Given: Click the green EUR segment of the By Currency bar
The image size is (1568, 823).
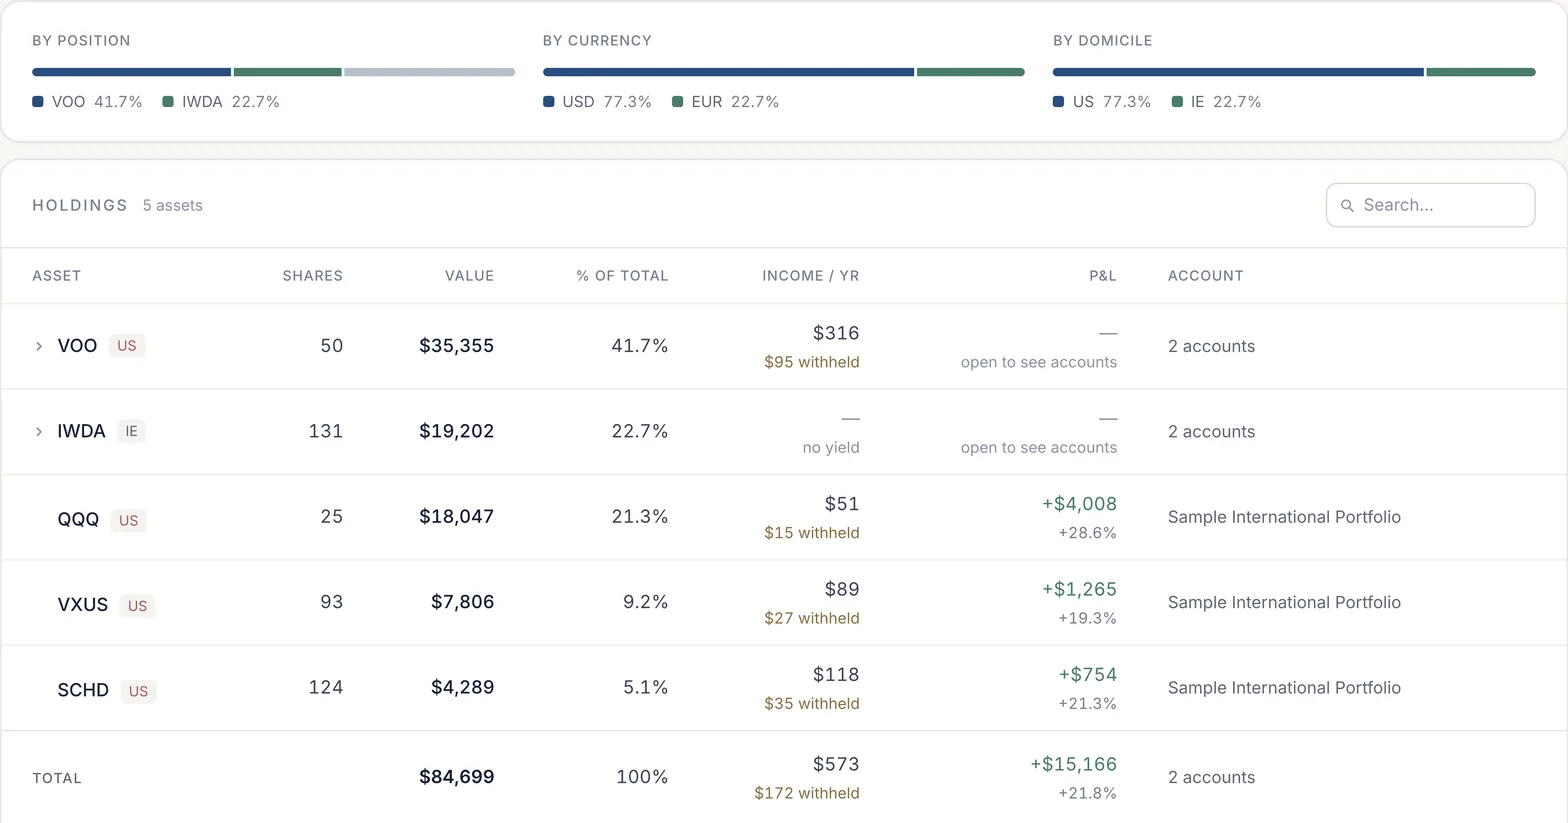Looking at the screenshot, I should coord(971,72).
